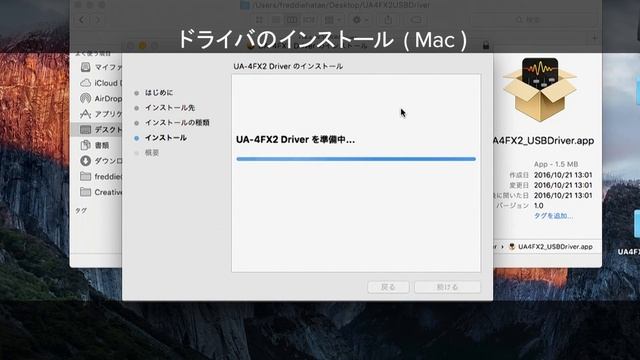Select the インストール先 step in installer
640x360 pixels.
click(x=170, y=108)
